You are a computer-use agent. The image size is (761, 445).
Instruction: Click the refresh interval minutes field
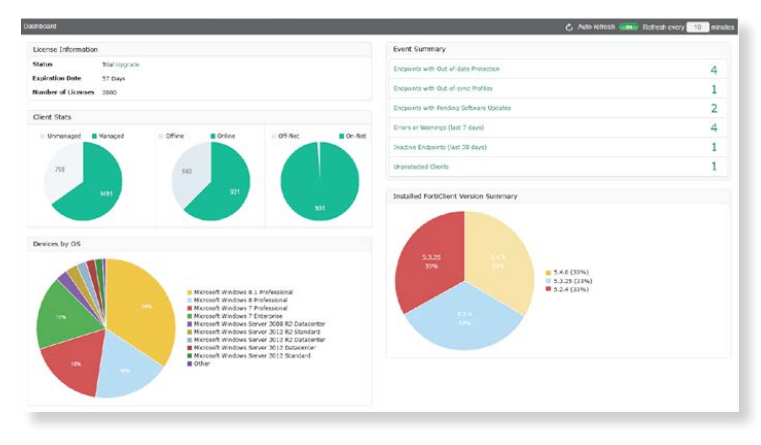tap(697, 27)
